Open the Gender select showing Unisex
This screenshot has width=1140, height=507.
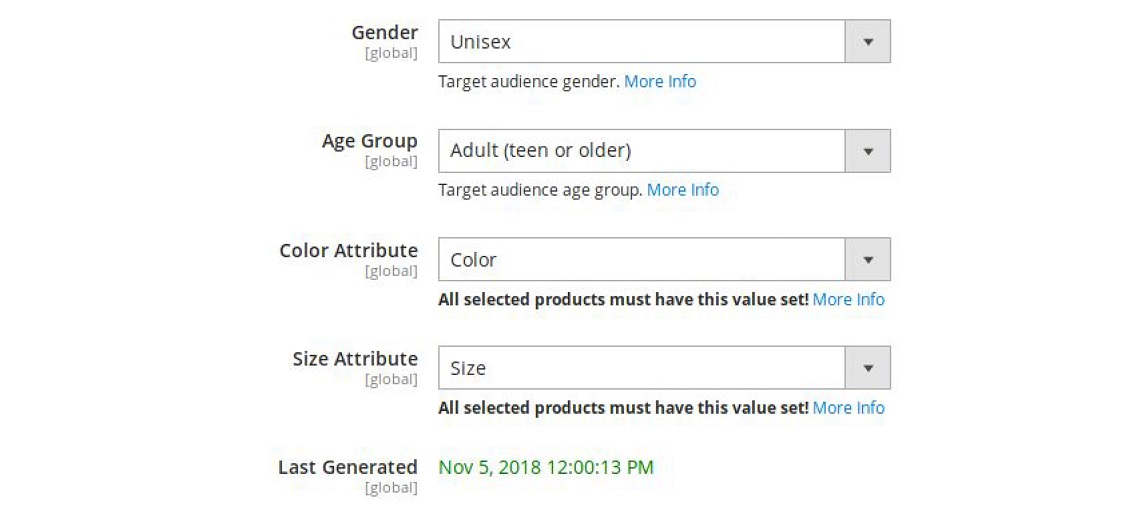tap(642, 42)
